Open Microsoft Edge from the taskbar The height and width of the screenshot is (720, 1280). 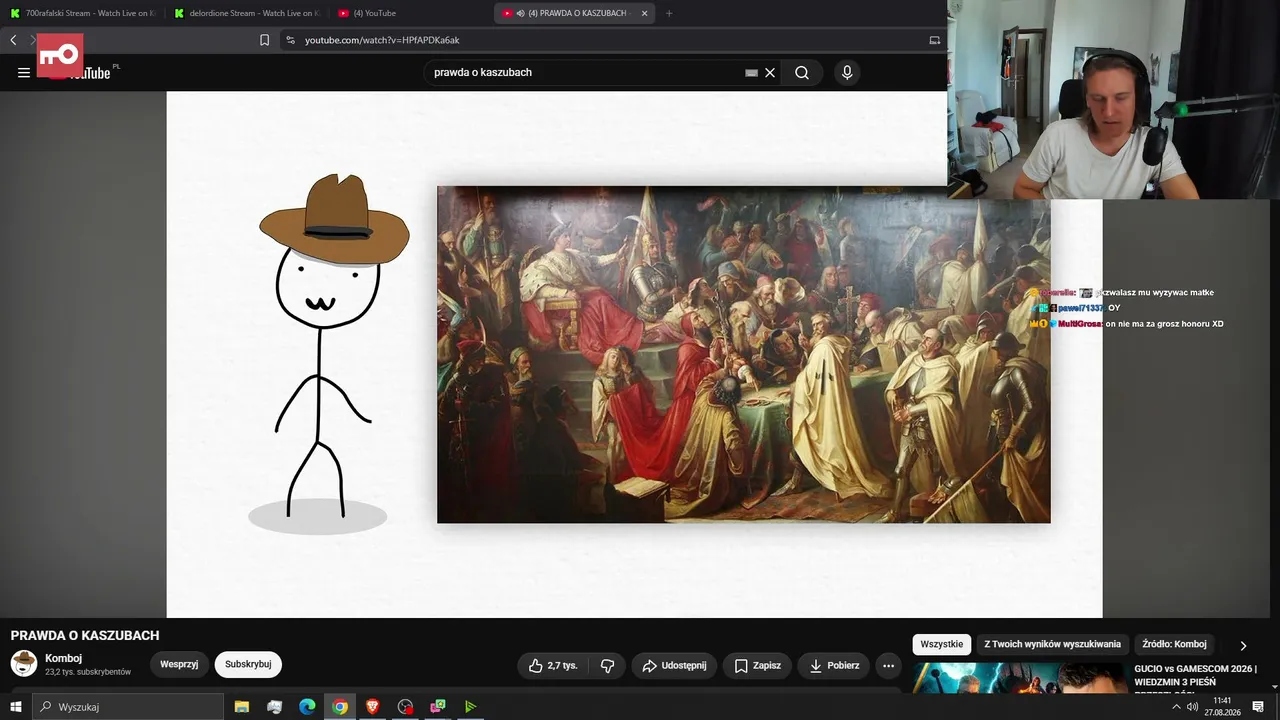click(307, 707)
